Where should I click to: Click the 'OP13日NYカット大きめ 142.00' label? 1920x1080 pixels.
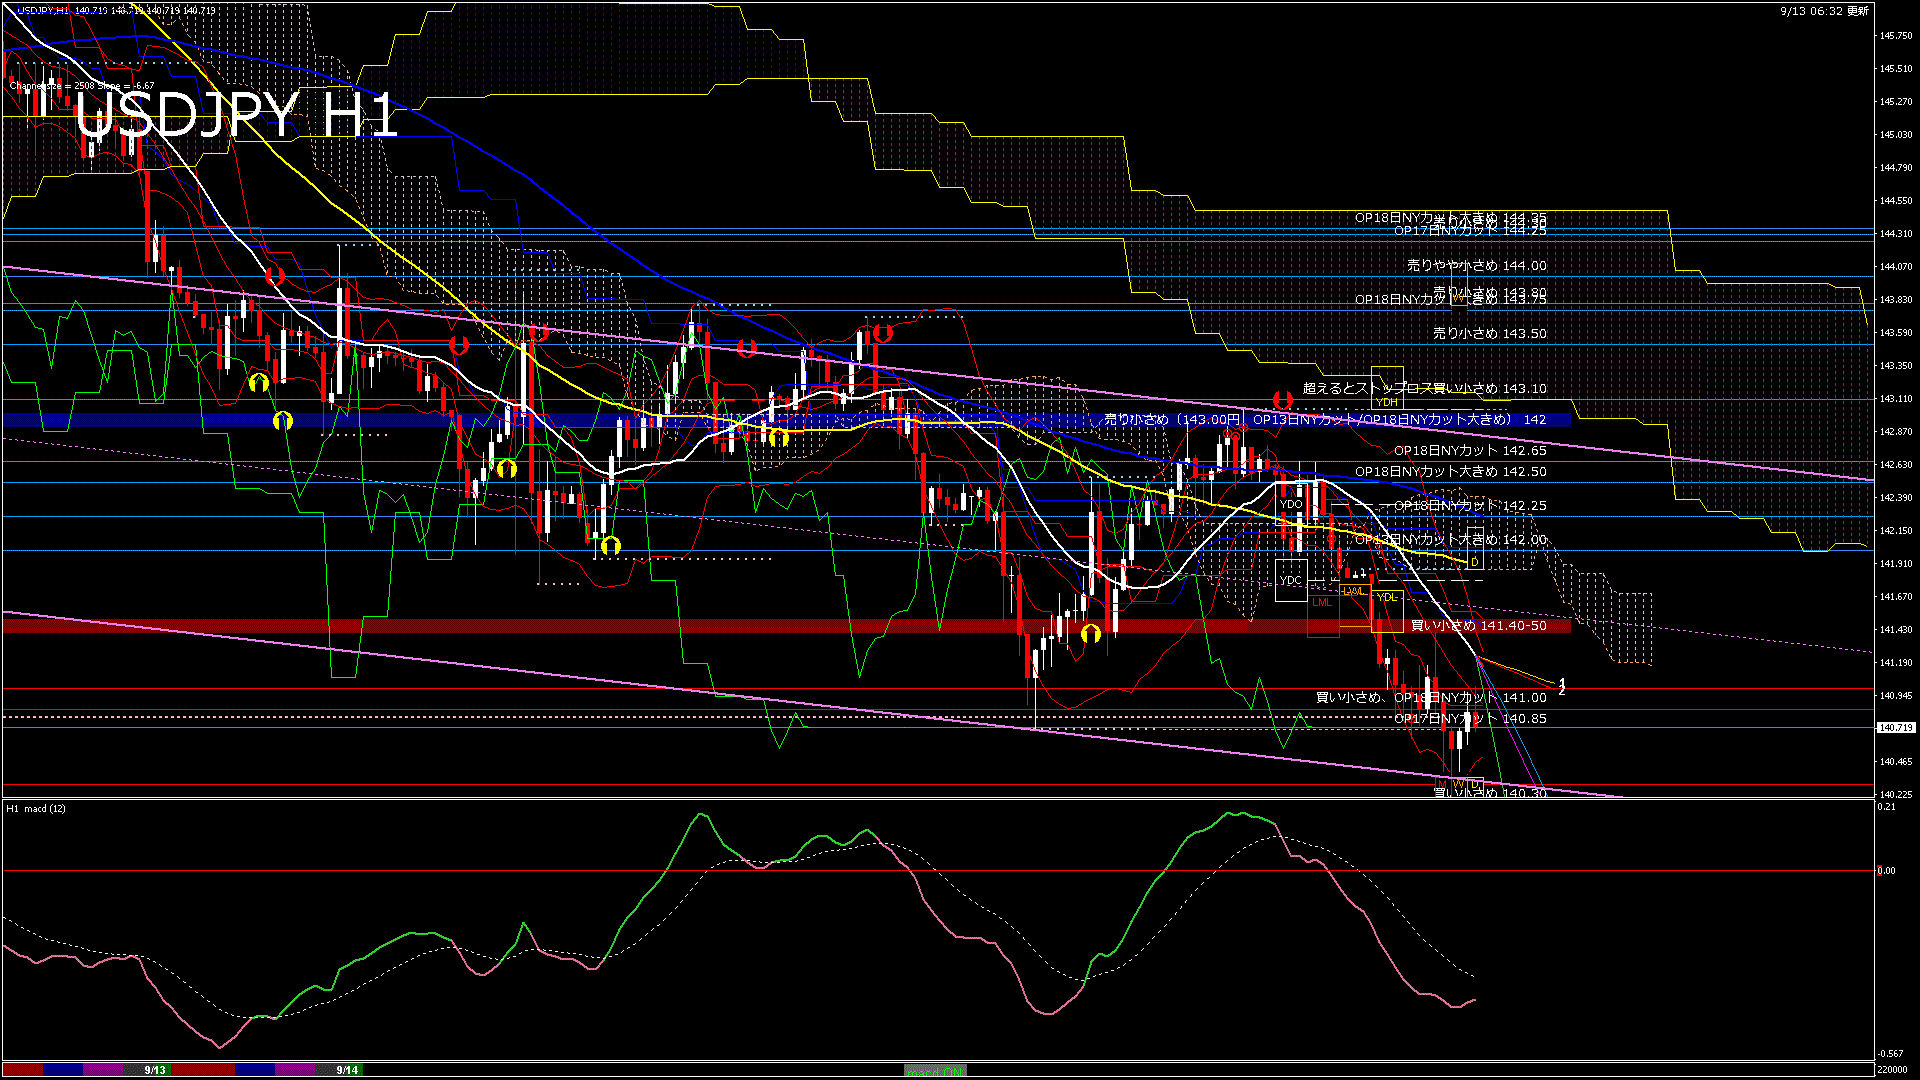coord(1451,540)
